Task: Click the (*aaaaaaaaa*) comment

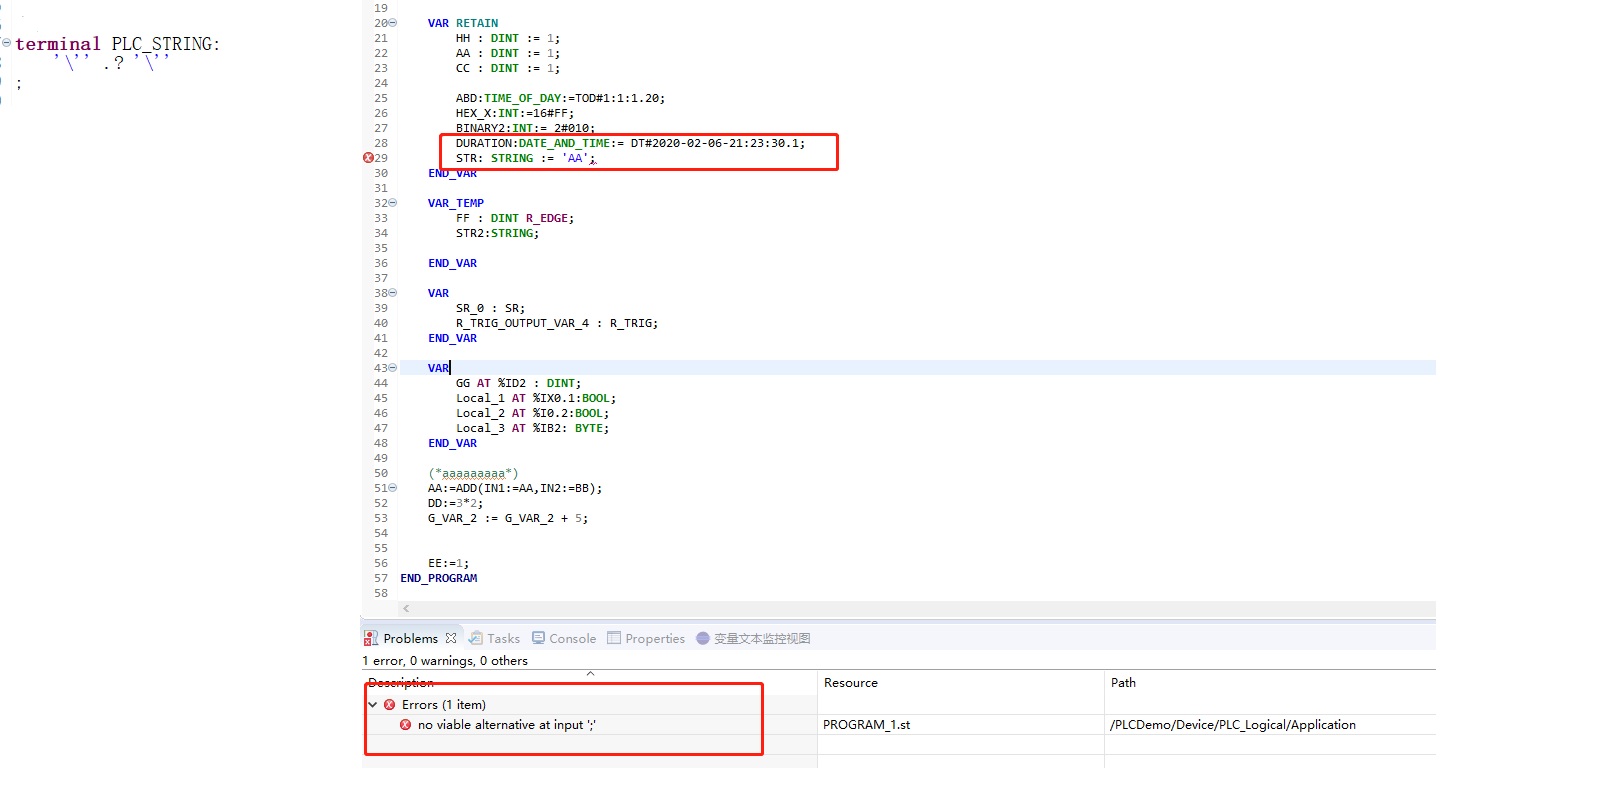Action: click(x=473, y=473)
